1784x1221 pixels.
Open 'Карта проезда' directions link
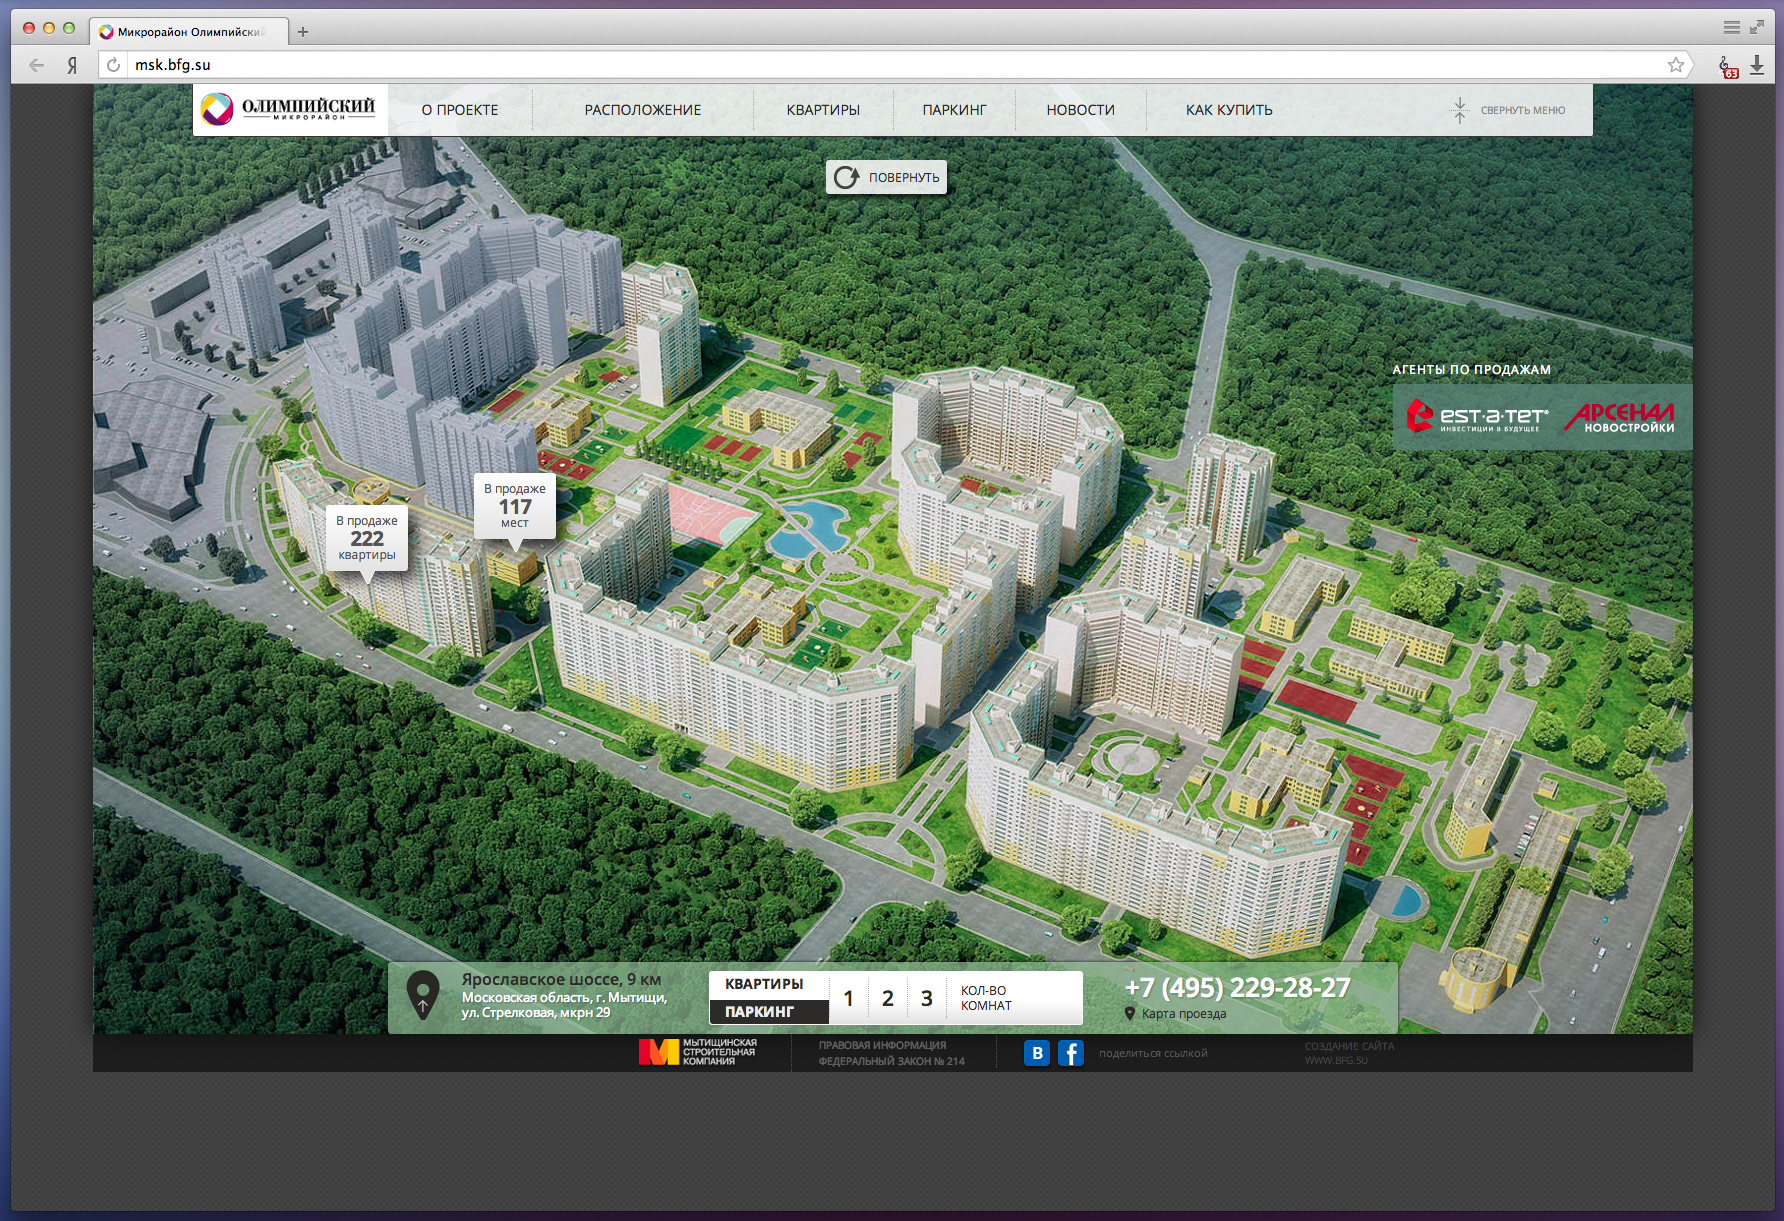tap(1183, 1014)
